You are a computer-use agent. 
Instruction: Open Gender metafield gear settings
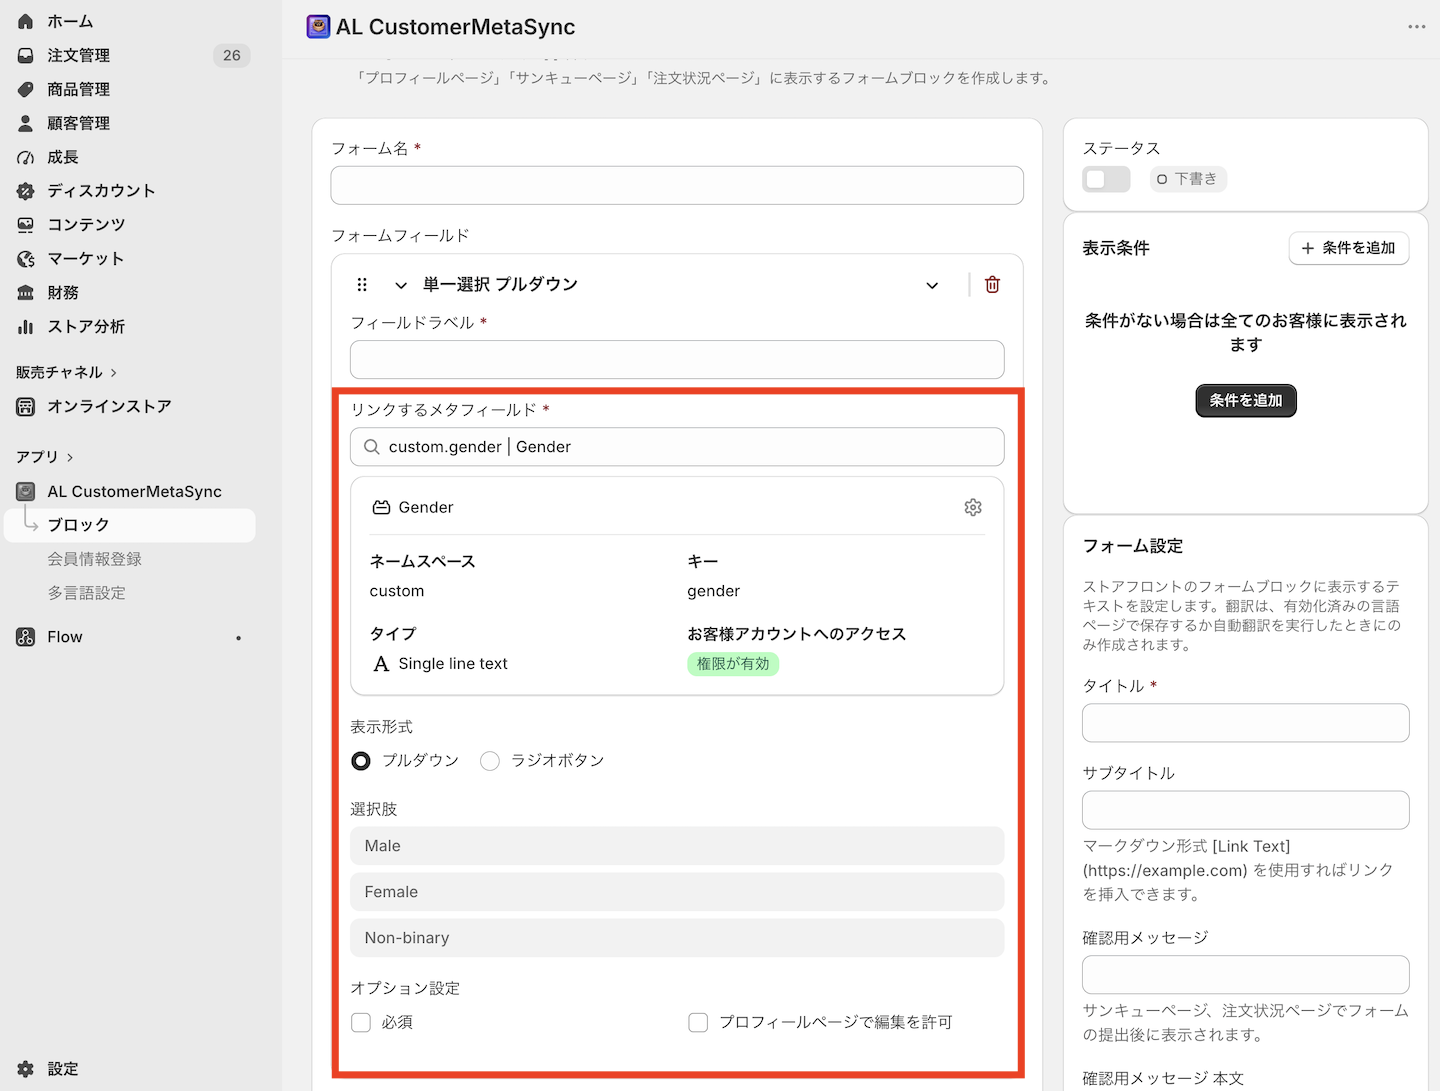[973, 508]
